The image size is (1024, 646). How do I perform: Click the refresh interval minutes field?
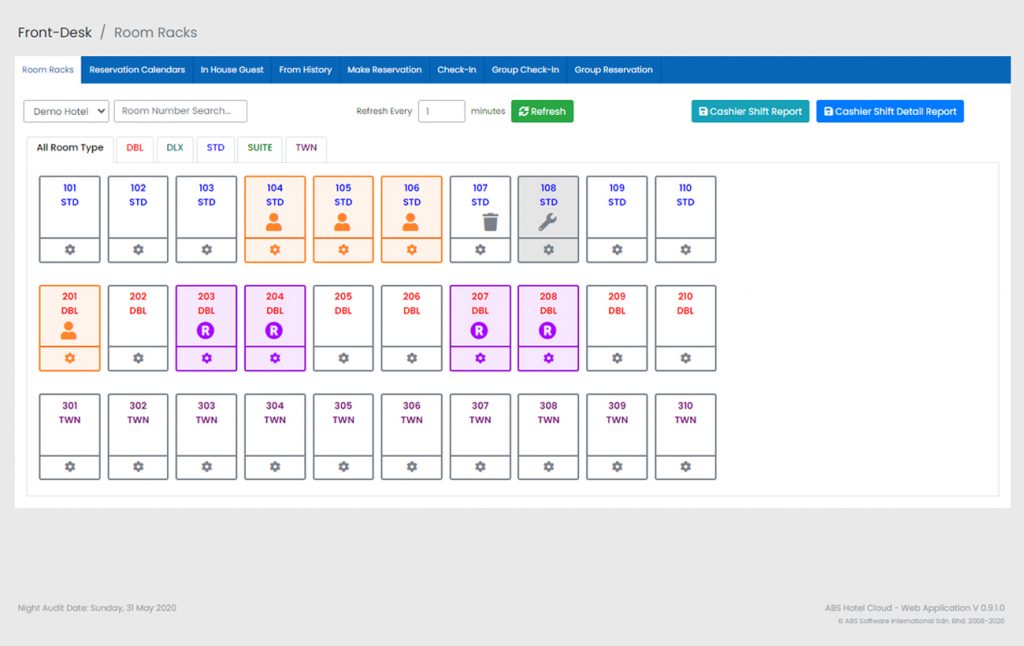441,111
